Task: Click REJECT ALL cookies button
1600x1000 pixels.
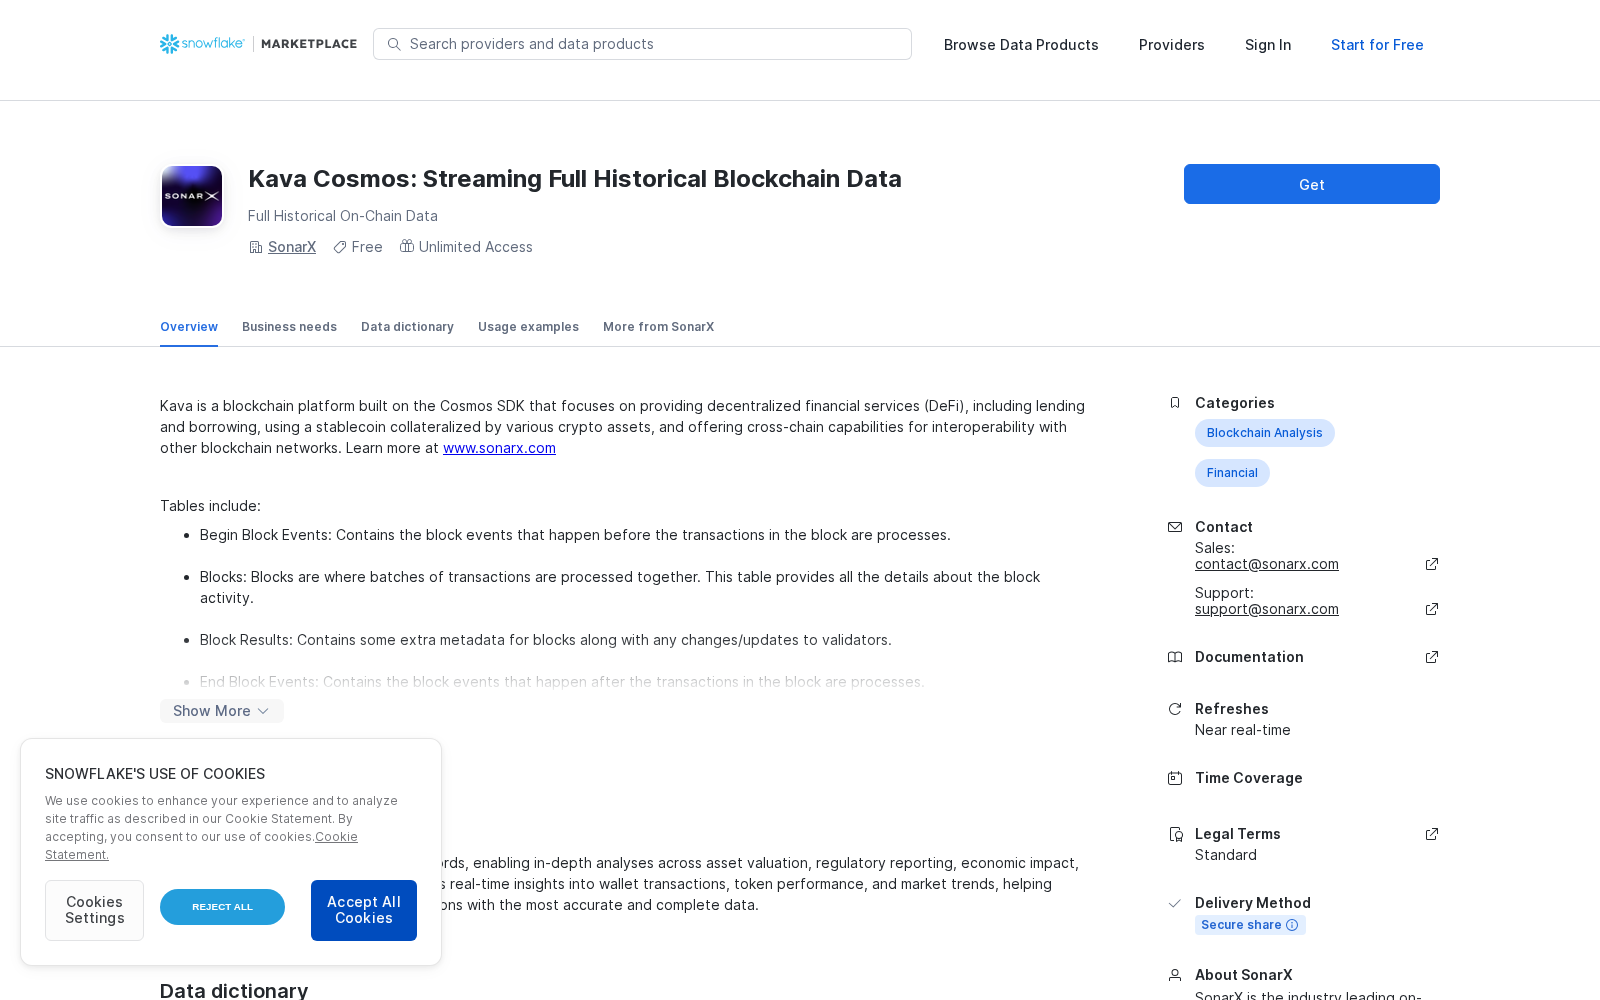Action: [222, 907]
